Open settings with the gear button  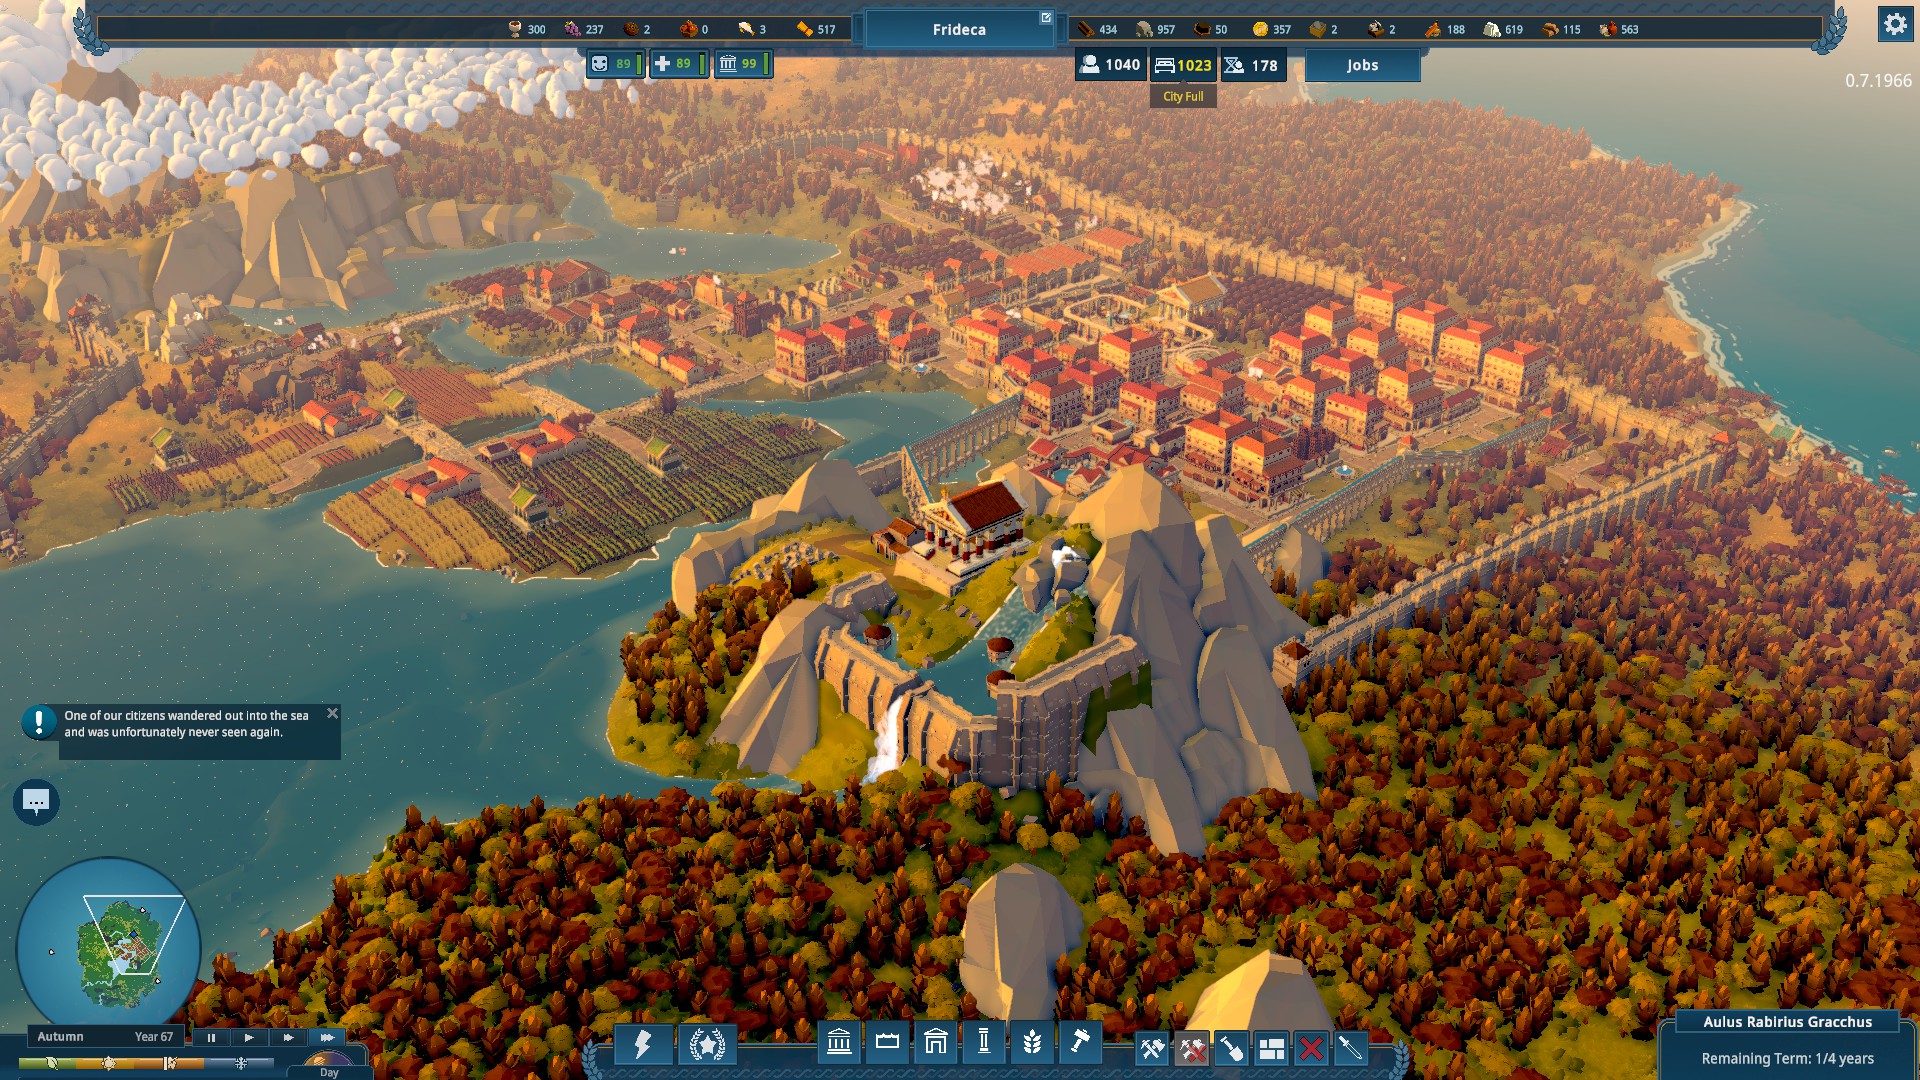[1895, 24]
